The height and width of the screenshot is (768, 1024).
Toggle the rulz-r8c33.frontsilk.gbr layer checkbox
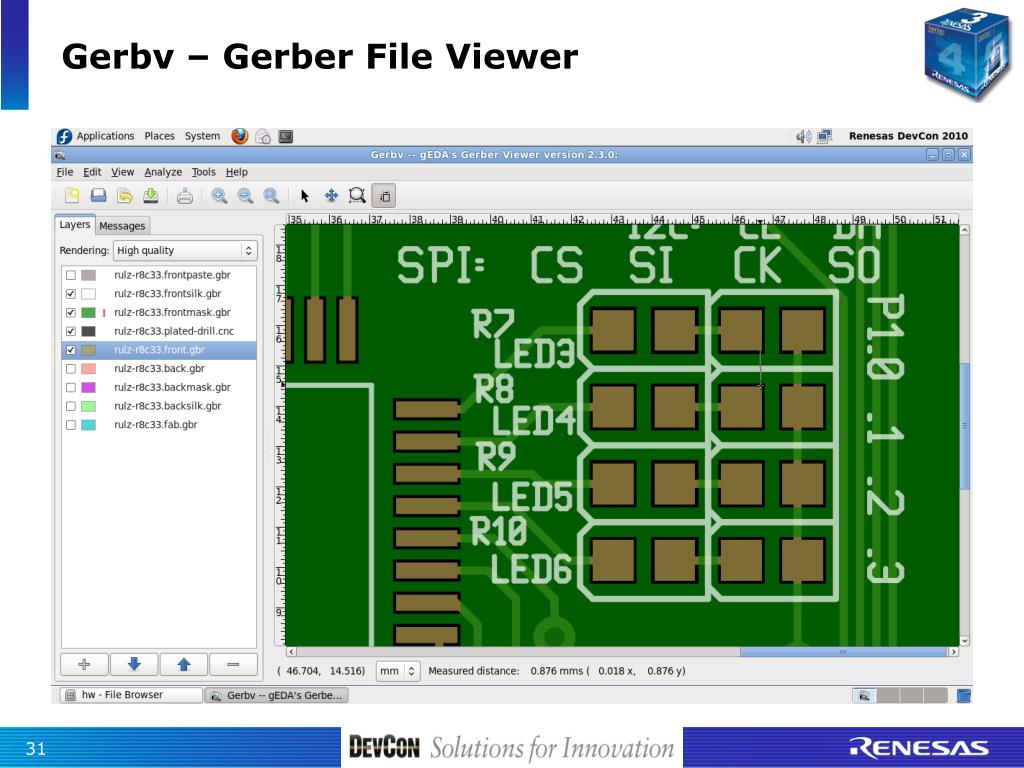[71, 294]
